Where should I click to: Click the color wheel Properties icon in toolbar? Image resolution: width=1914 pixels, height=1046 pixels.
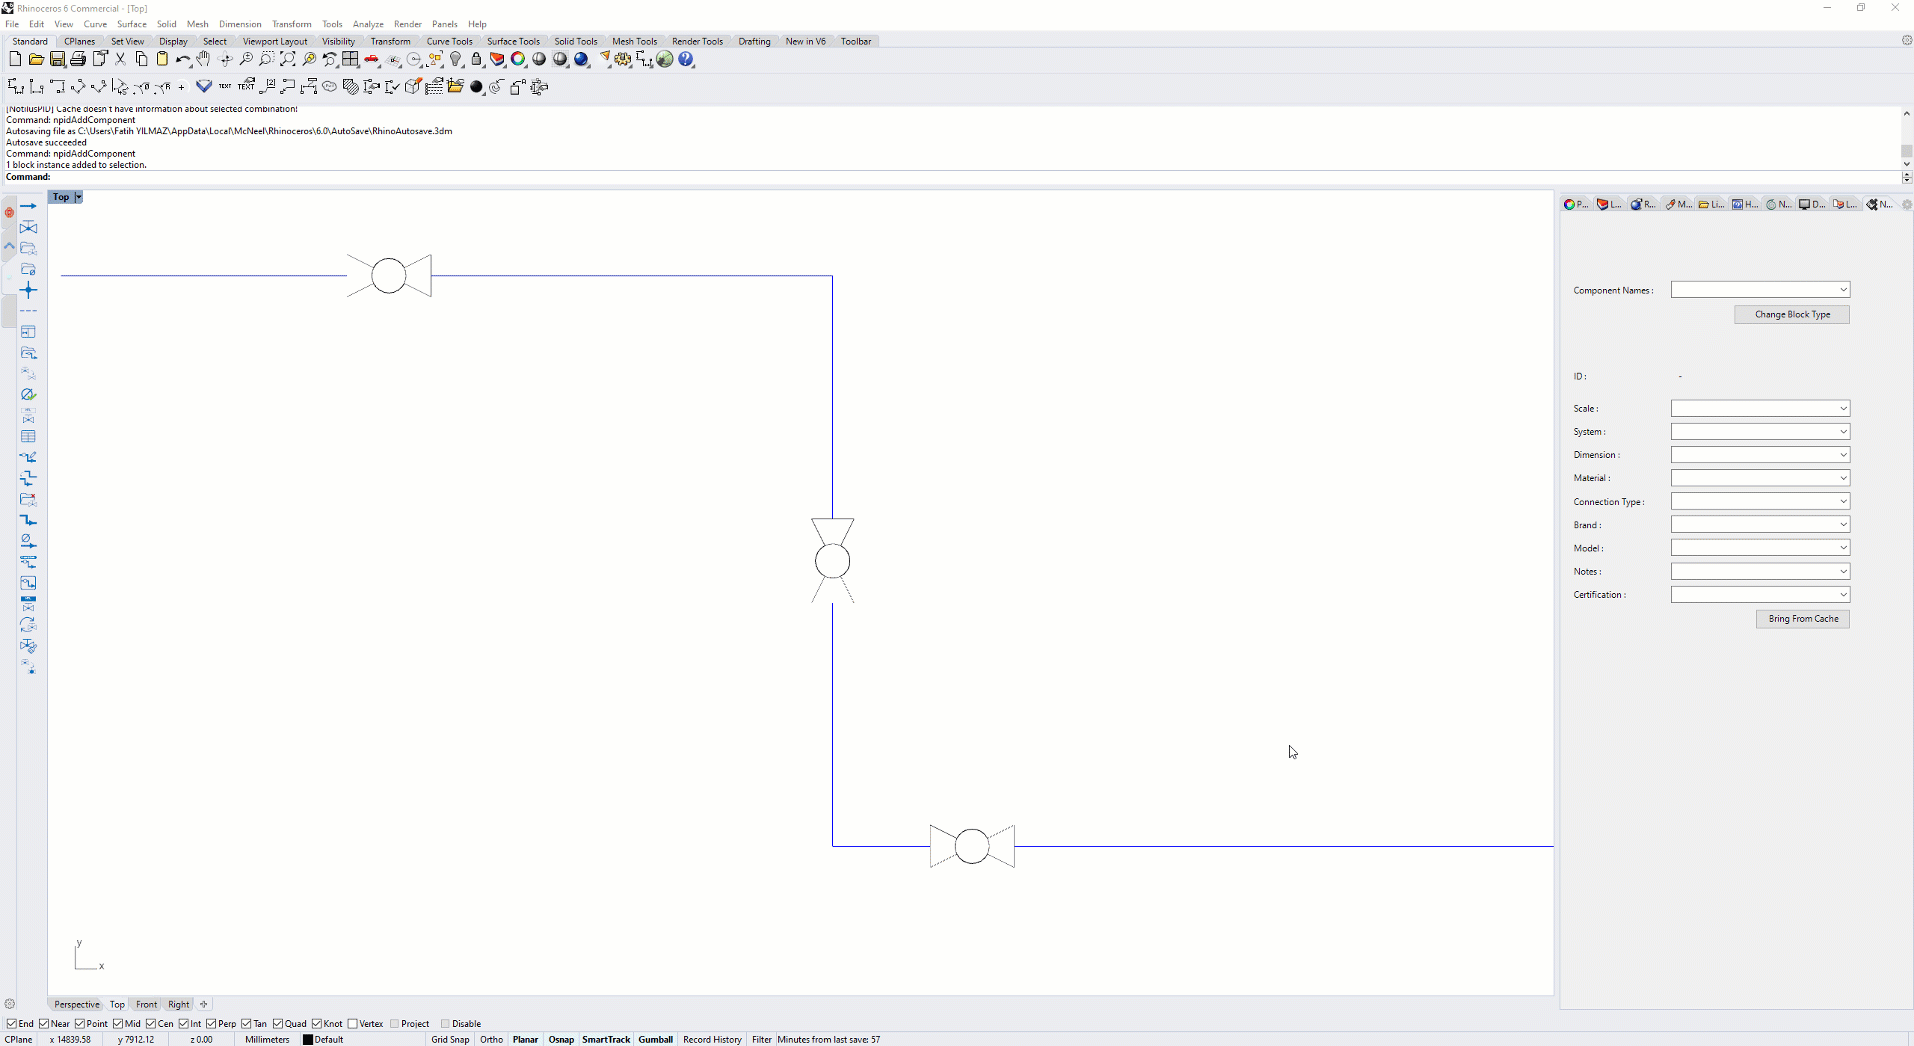(x=518, y=60)
